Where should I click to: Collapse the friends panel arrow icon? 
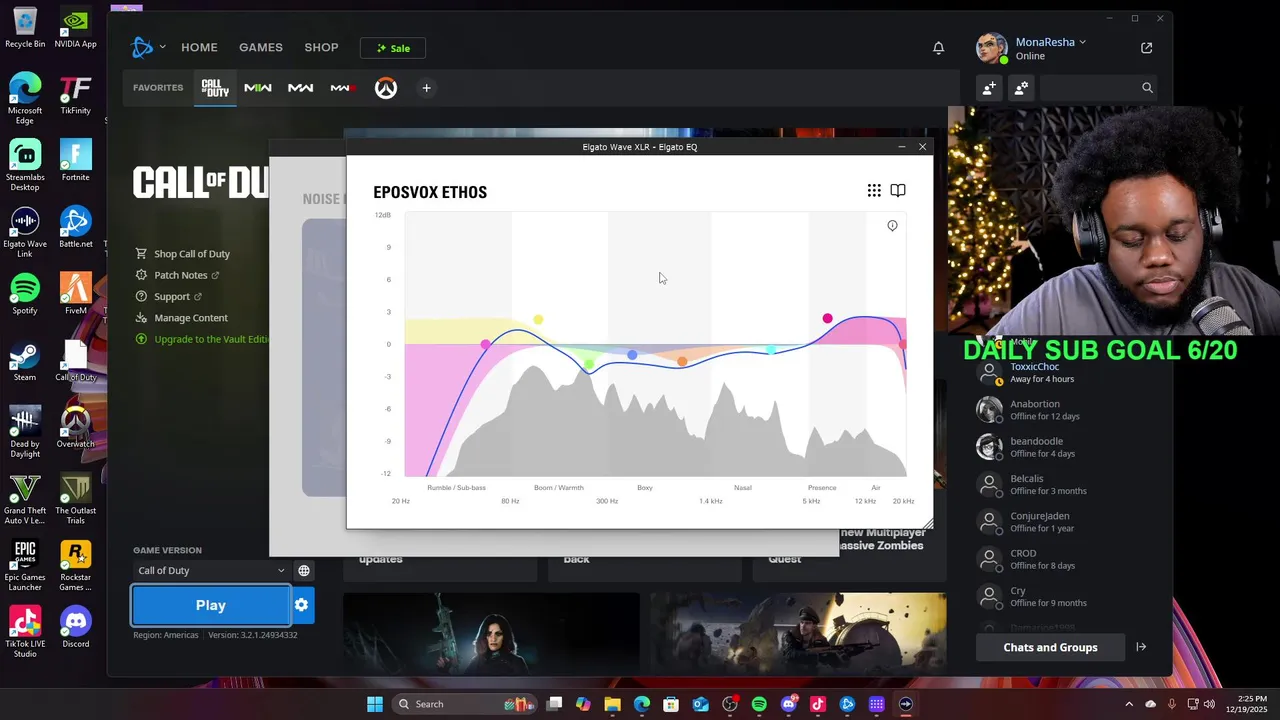1141,647
